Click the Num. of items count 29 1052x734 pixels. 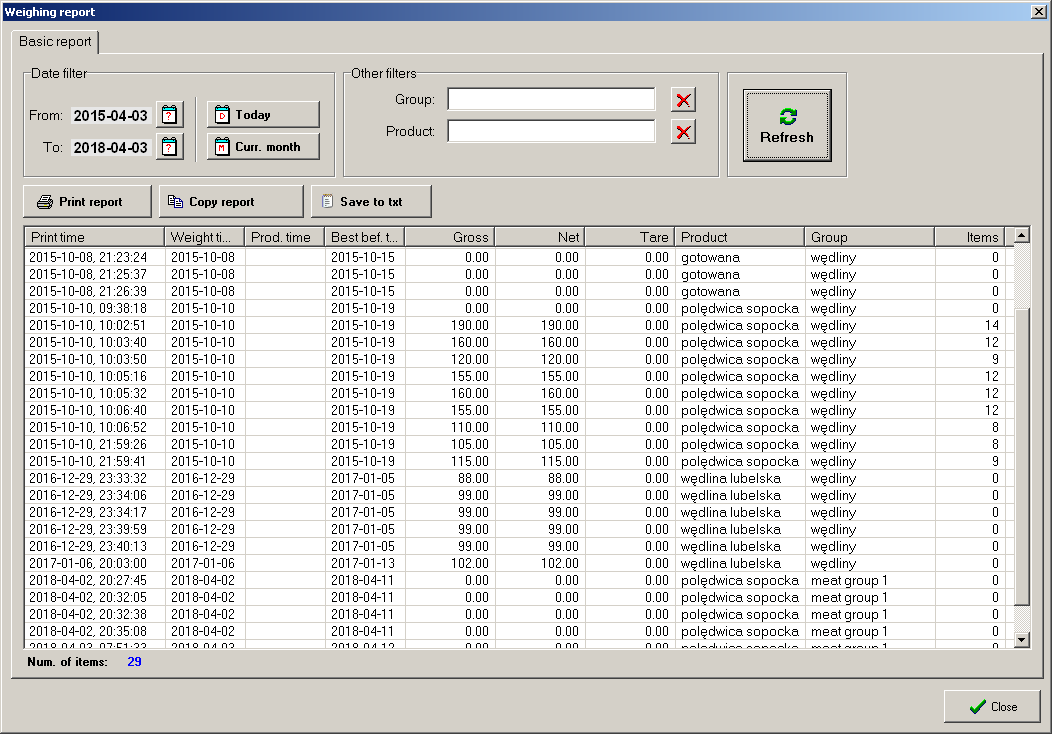click(x=134, y=662)
